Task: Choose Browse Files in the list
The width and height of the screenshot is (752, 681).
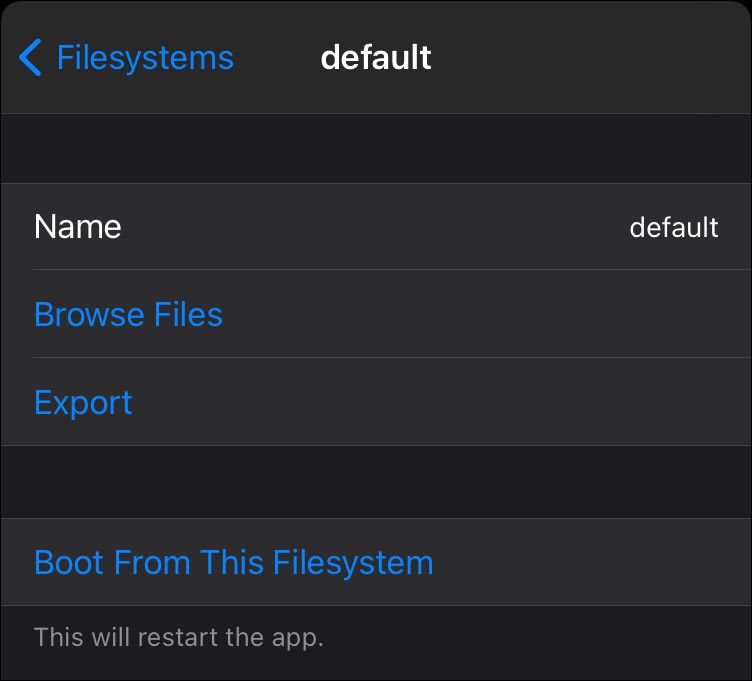Action: click(128, 315)
